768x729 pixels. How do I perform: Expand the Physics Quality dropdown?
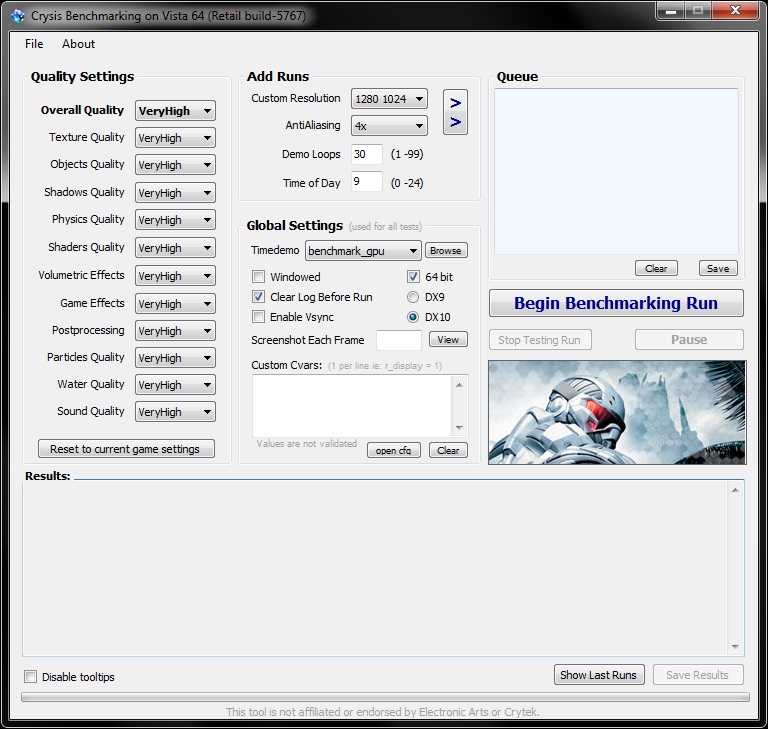click(175, 220)
